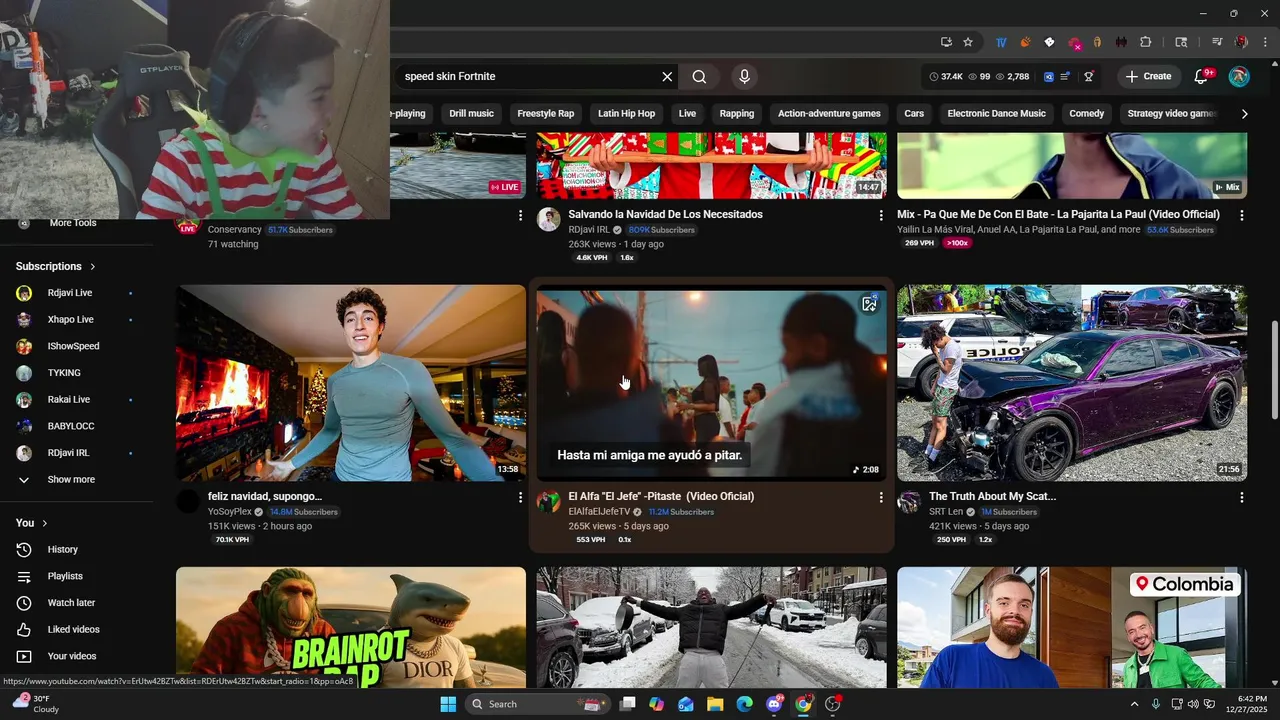Open Microsoft Edge from taskbar
Image resolution: width=1280 pixels, height=720 pixels.
click(x=744, y=704)
